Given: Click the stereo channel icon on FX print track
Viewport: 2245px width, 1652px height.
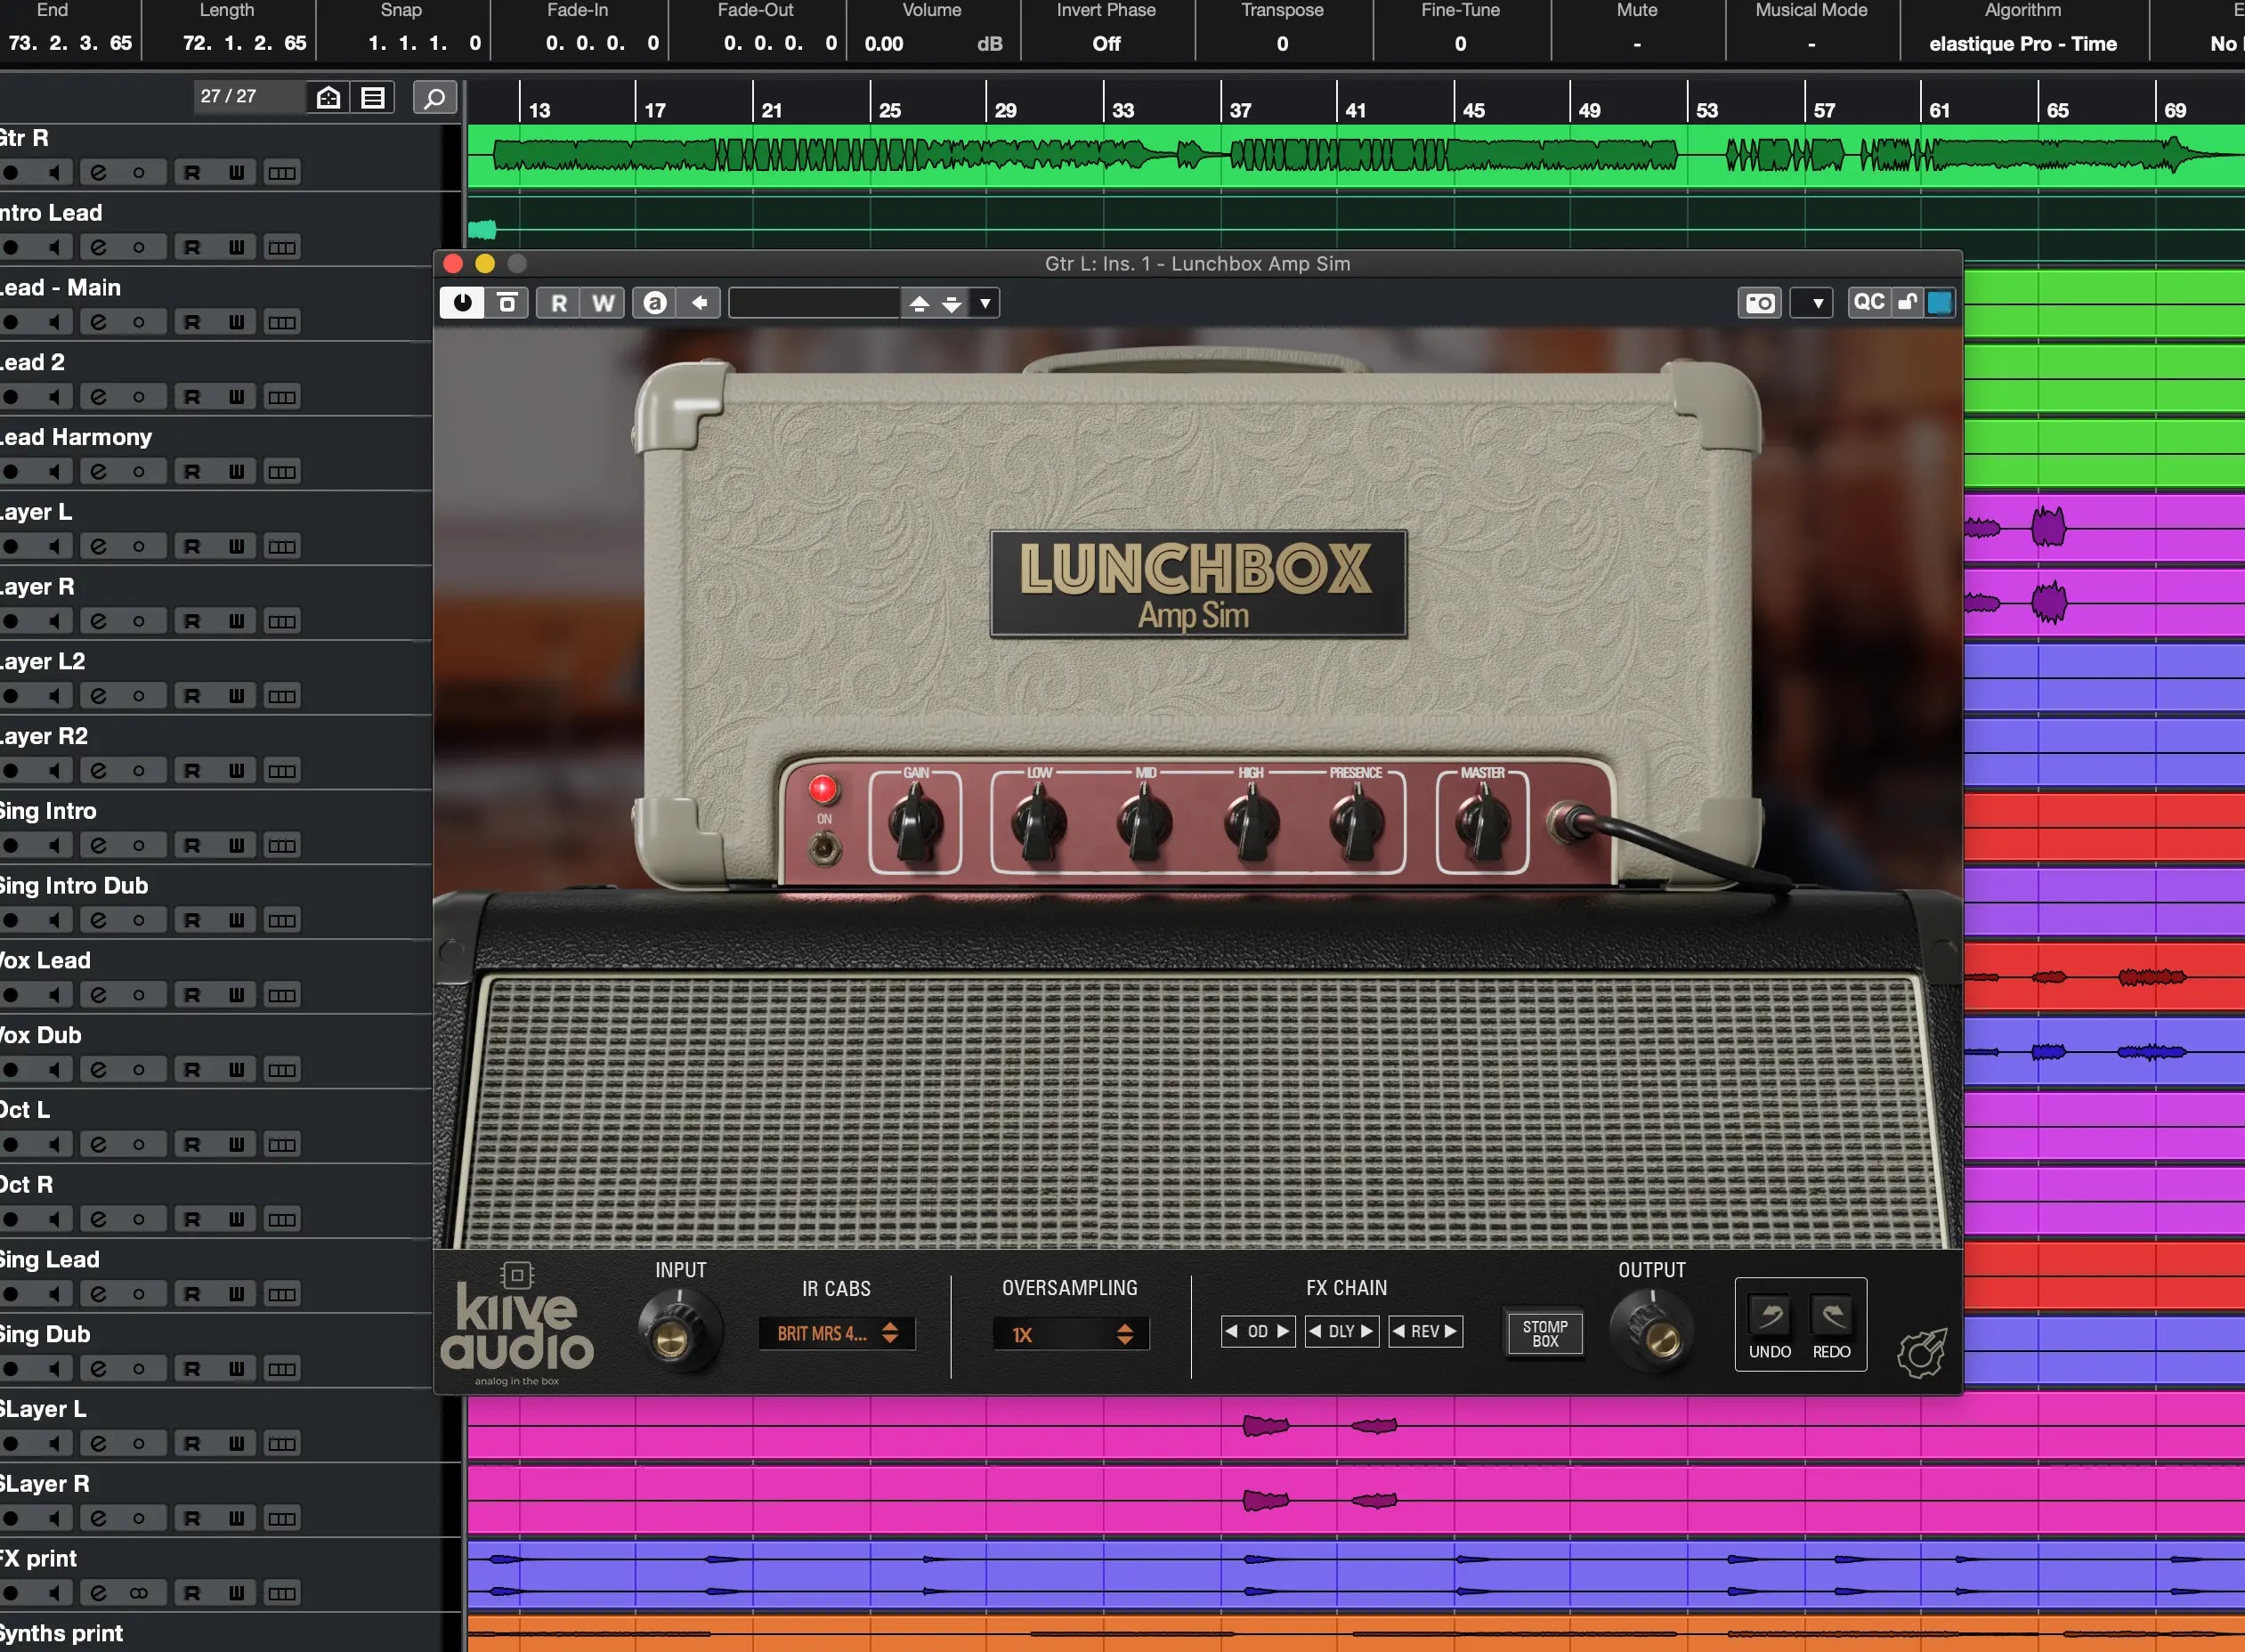Looking at the screenshot, I should (x=139, y=1593).
